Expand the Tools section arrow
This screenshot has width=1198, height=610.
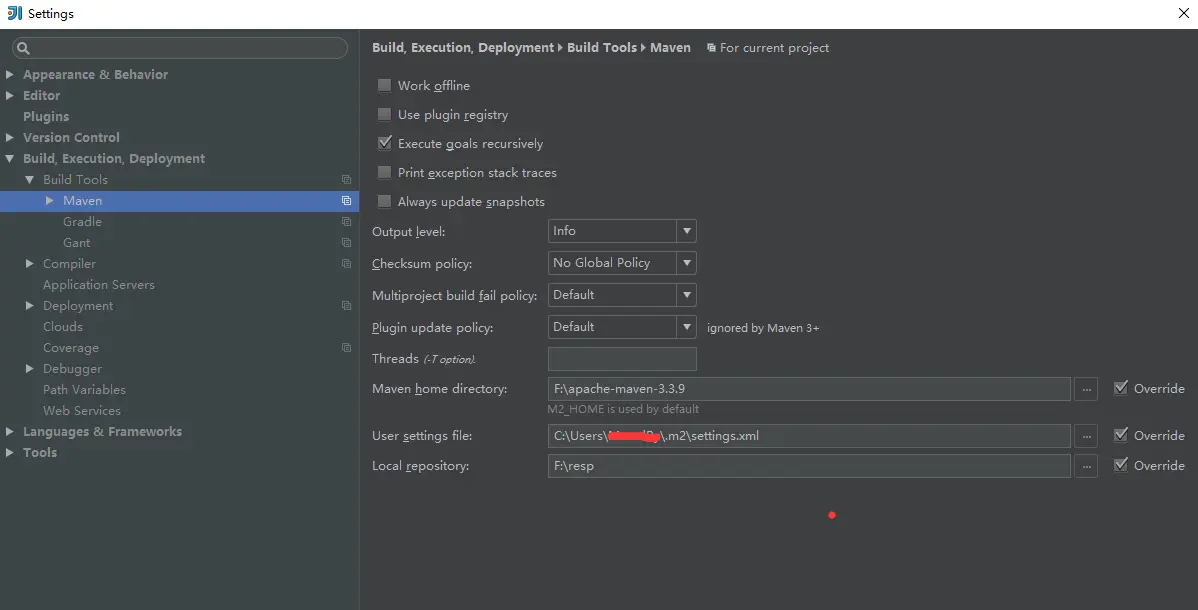click(x=9, y=453)
